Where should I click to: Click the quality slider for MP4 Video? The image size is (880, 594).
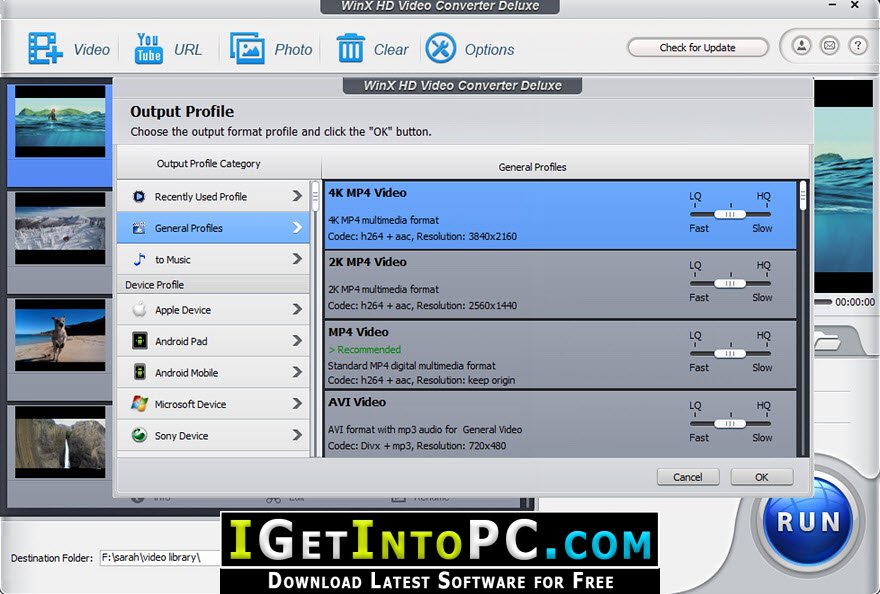(730, 354)
